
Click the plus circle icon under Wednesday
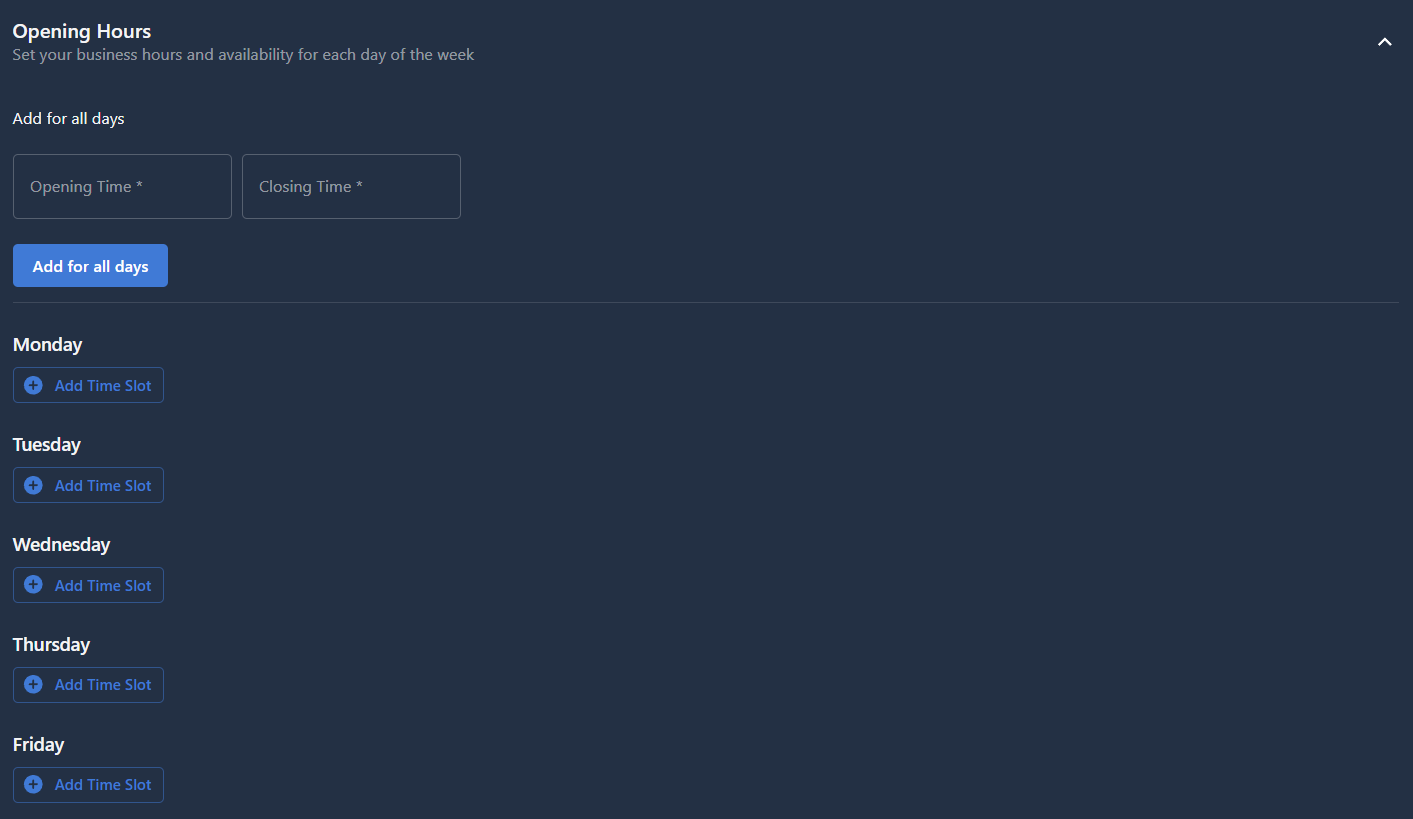(x=33, y=585)
